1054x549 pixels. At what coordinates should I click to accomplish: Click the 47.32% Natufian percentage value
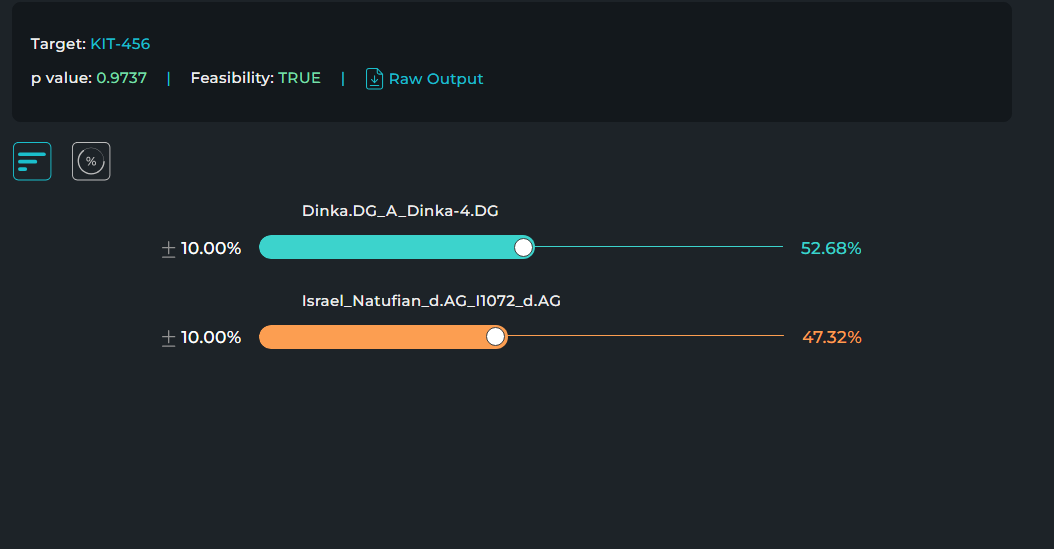click(x=832, y=337)
